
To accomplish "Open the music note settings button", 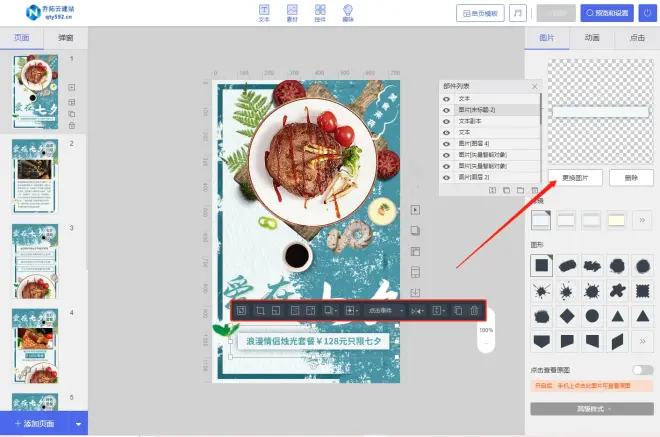I will click(518, 13).
